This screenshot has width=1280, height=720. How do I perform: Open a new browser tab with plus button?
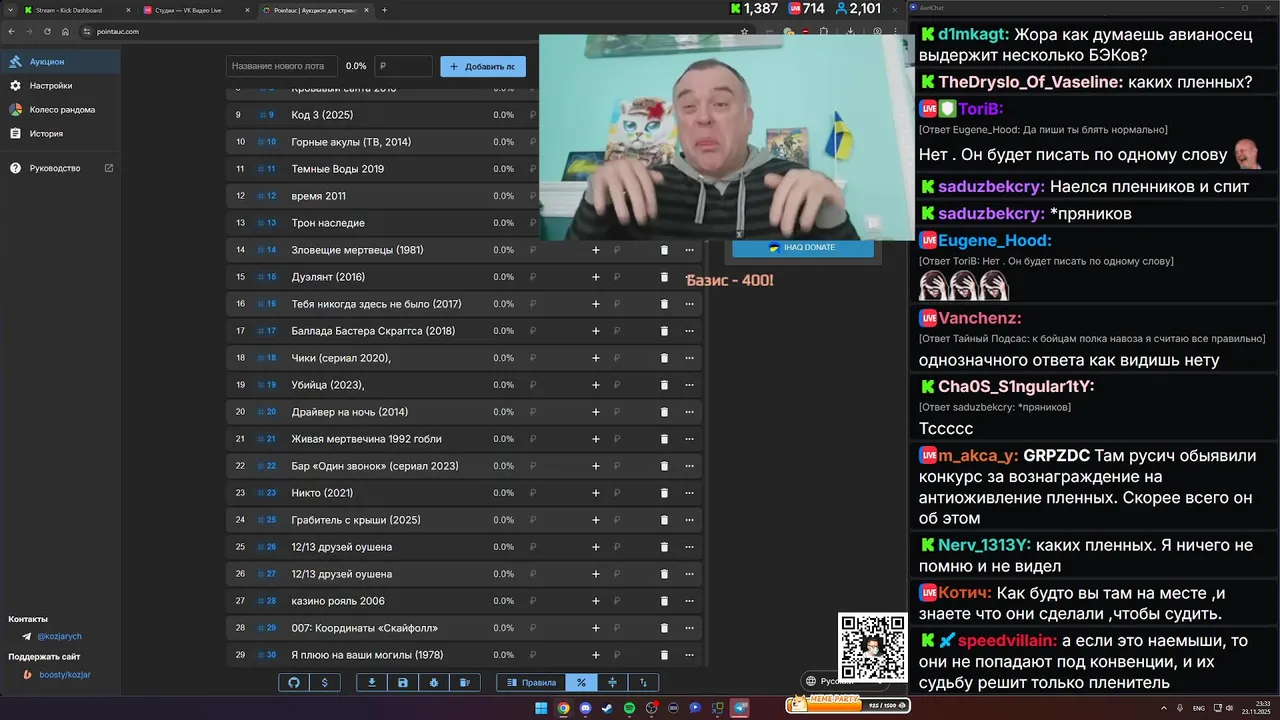(x=385, y=10)
